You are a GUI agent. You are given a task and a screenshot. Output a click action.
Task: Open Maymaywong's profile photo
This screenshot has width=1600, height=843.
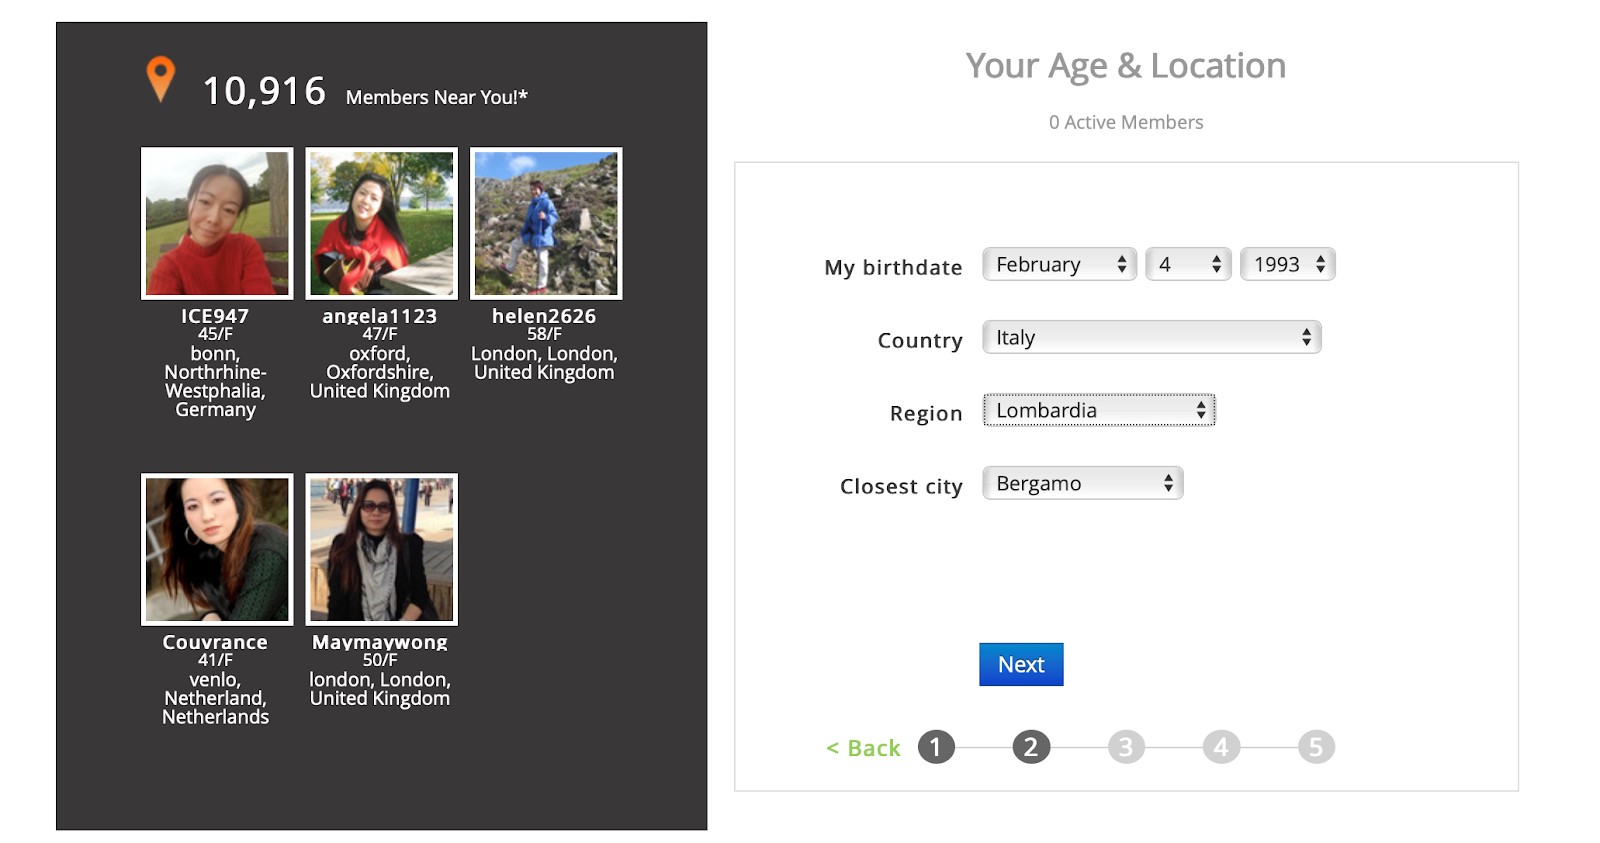(x=381, y=549)
